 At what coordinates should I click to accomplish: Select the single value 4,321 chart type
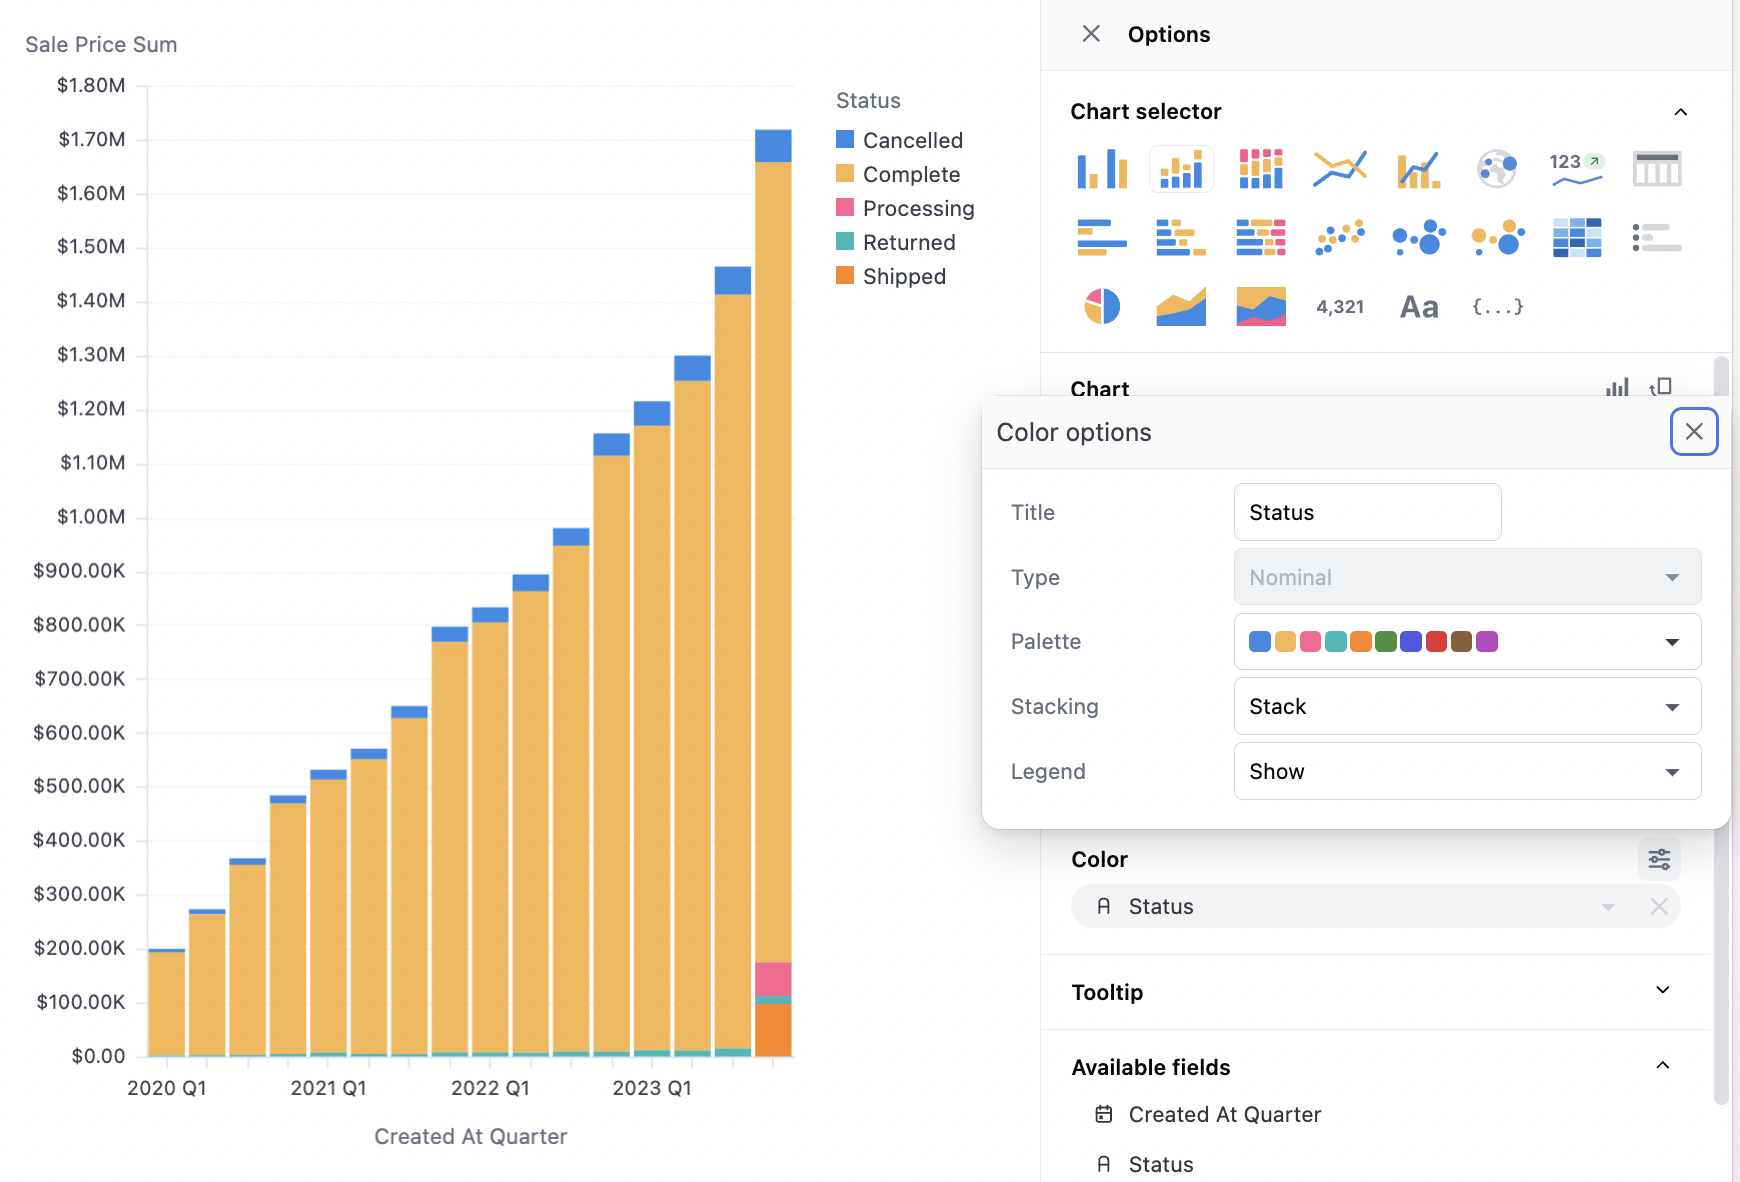coord(1340,307)
